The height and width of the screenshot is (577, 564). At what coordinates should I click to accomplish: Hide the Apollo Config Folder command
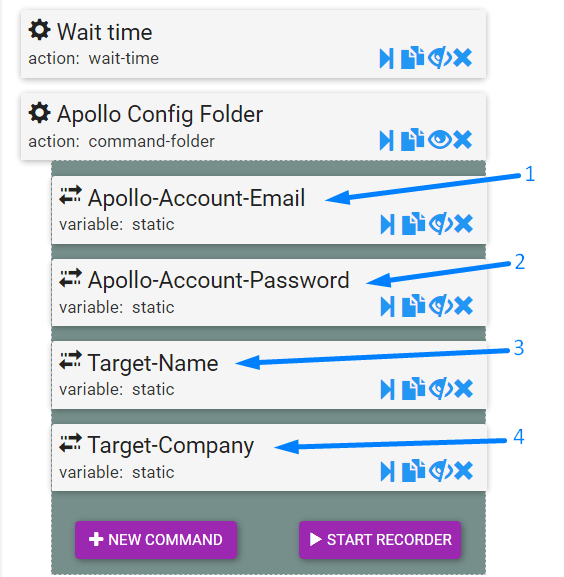click(440, 139)
